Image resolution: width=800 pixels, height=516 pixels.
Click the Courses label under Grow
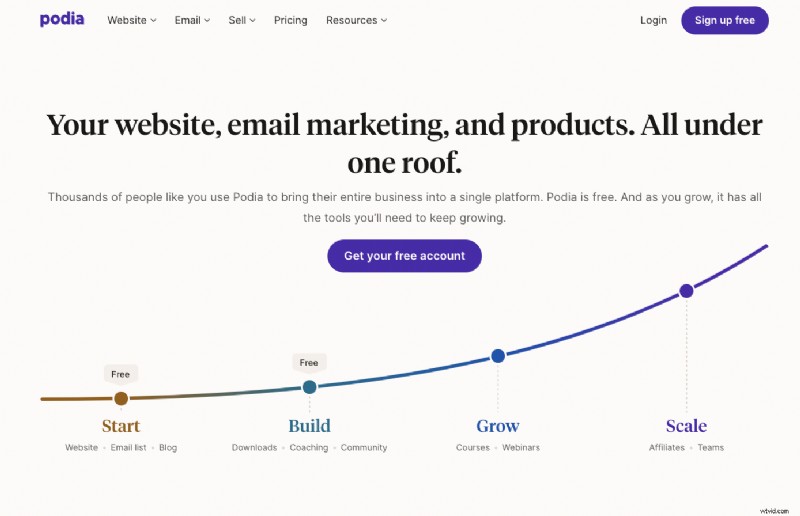(x=472, y=448)
